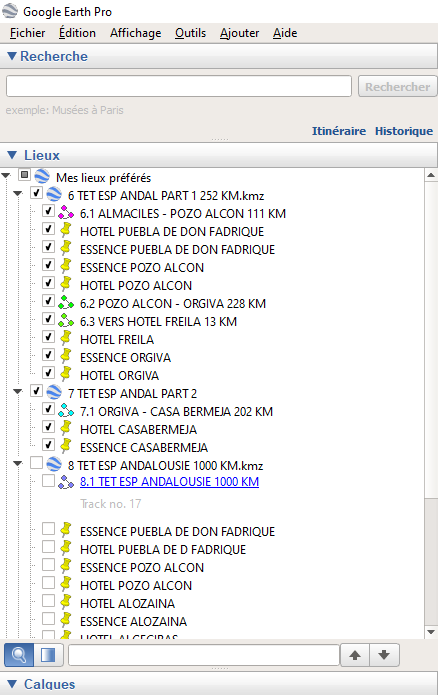
Task: Click the pushpin icon of checked HOTEL POZO ALCON
Action: [66, 284]
